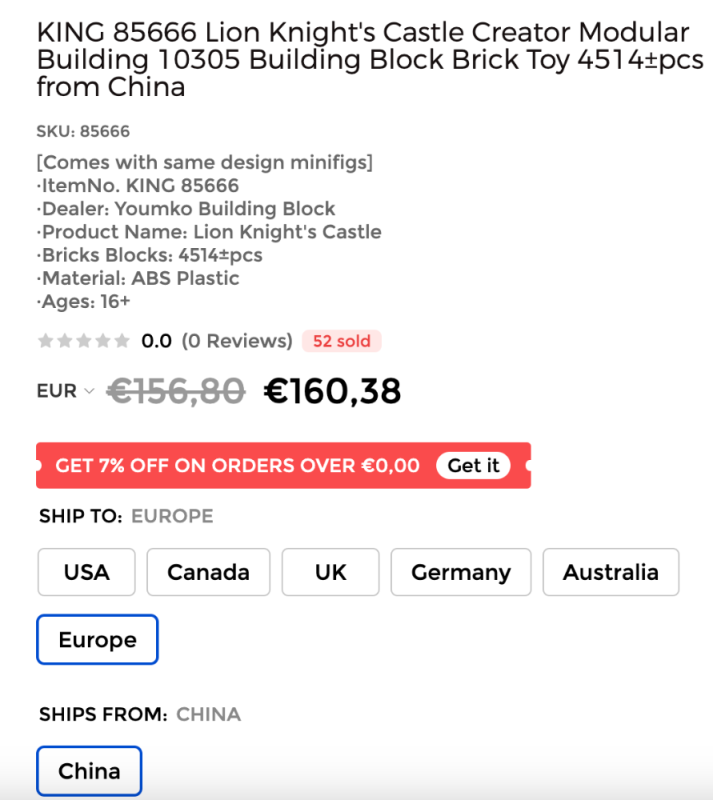Choose Australia shipping option
The height and width of the screenshot is (800, 713).
click(610, 572)
